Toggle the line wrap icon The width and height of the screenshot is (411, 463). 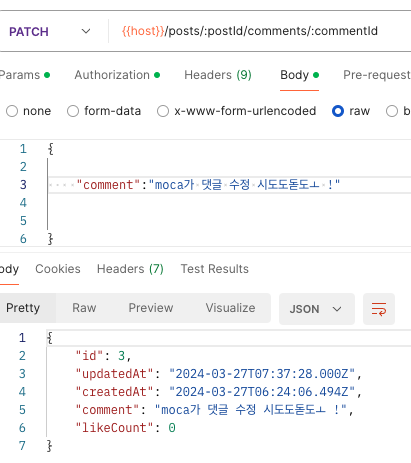click(x=379, y=309)
